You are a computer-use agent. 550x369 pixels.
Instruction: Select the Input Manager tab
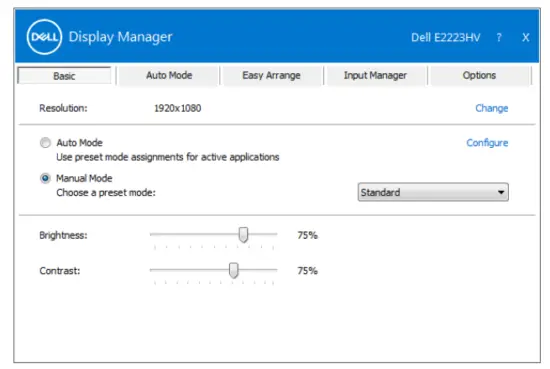[375, 75]
